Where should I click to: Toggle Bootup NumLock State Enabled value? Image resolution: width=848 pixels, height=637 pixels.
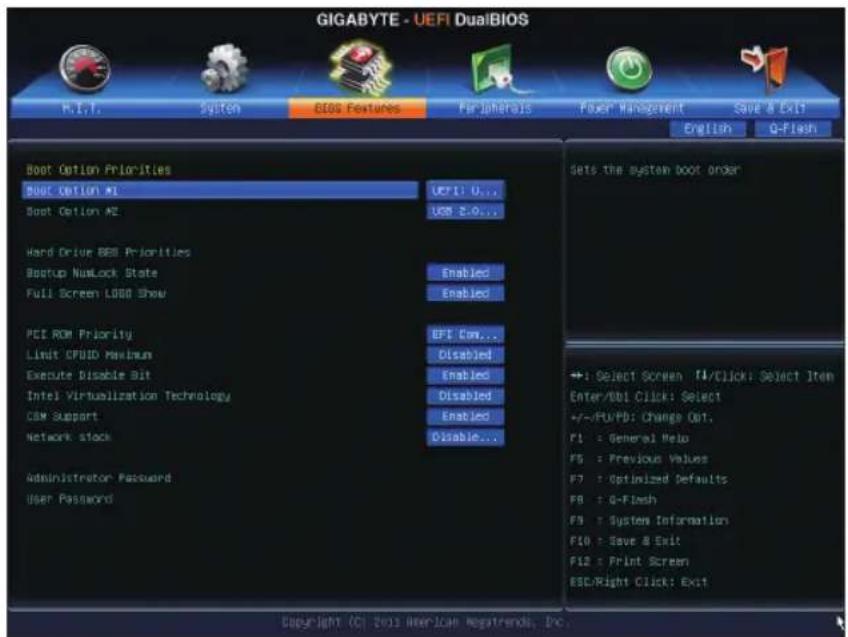465,273
